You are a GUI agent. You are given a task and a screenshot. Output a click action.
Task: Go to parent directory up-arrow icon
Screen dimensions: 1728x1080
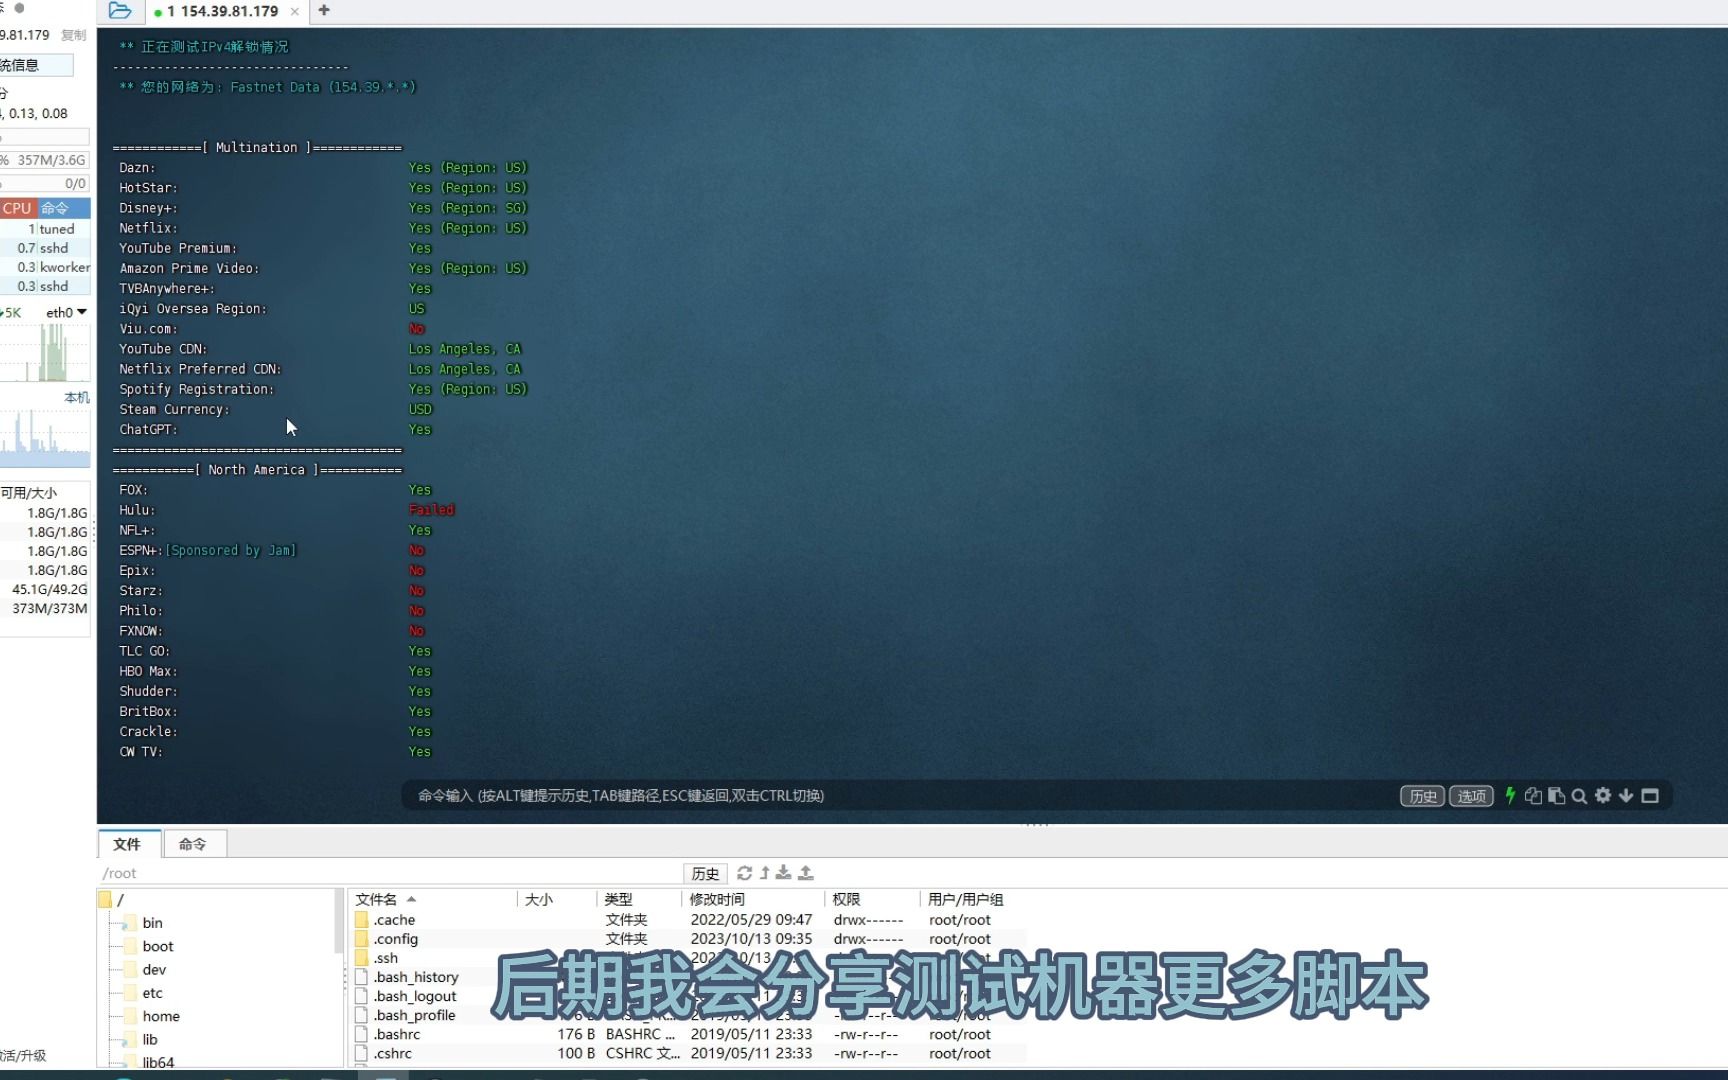[765, 873]
